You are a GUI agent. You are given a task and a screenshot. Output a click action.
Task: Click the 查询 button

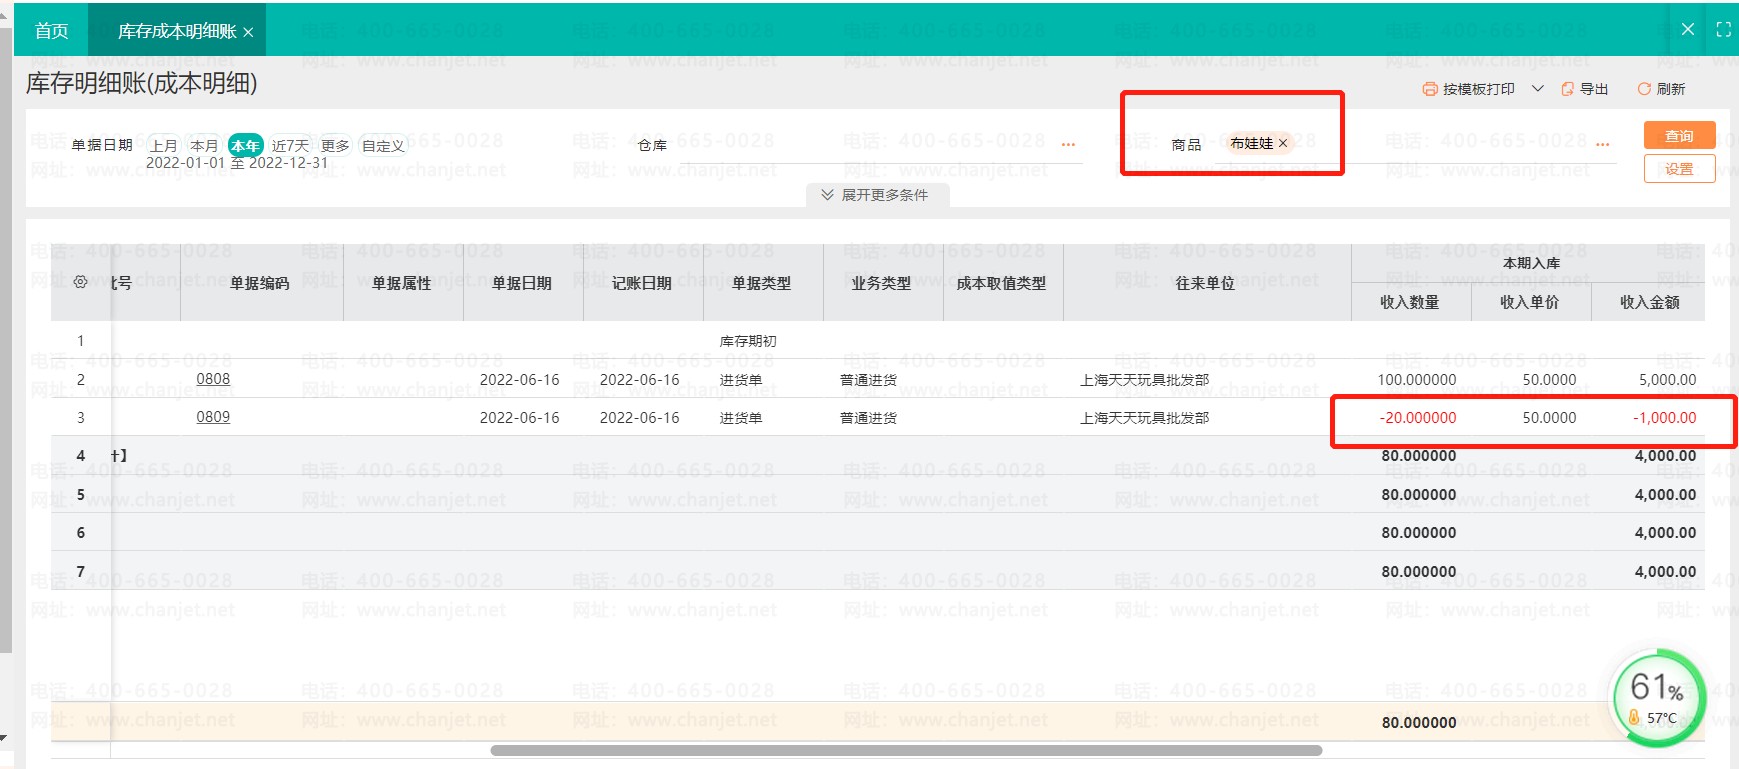click(x=1679, y=136)
